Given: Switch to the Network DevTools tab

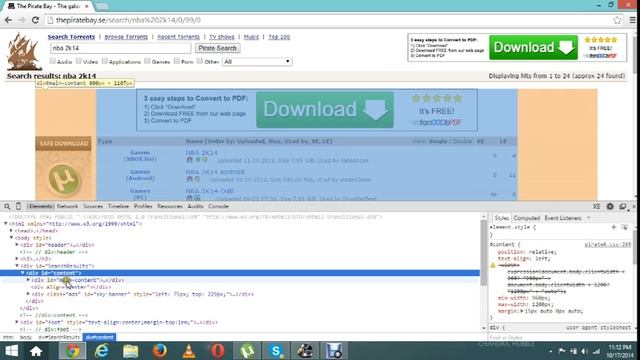Looking at the screenshot, I should 67,207.
